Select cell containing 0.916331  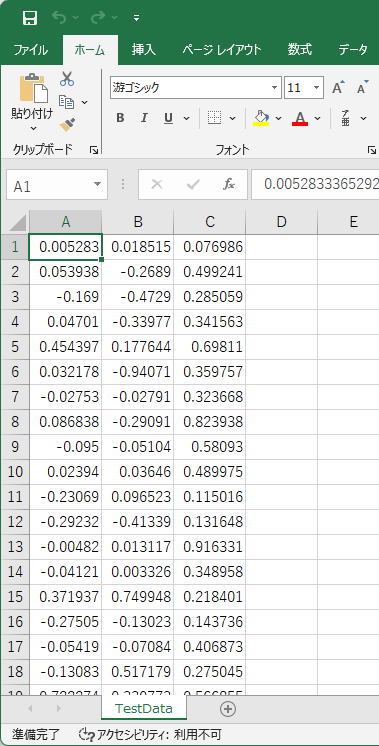(210, 547)
